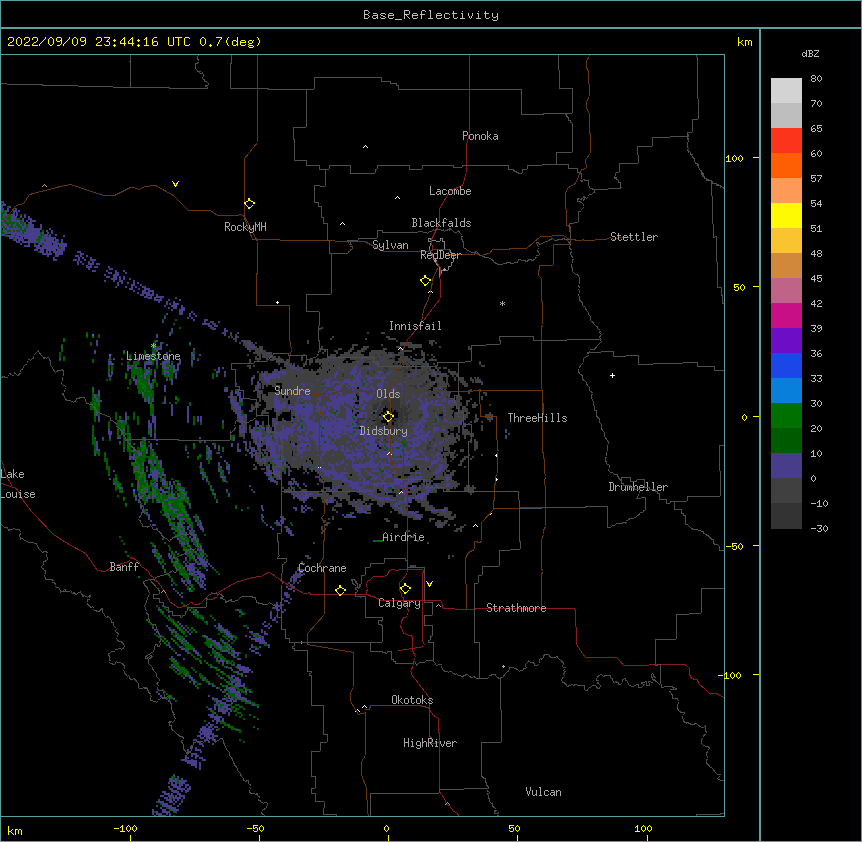Click the Lacombe city label
The image size is (862, 842).
click(450, 191)
